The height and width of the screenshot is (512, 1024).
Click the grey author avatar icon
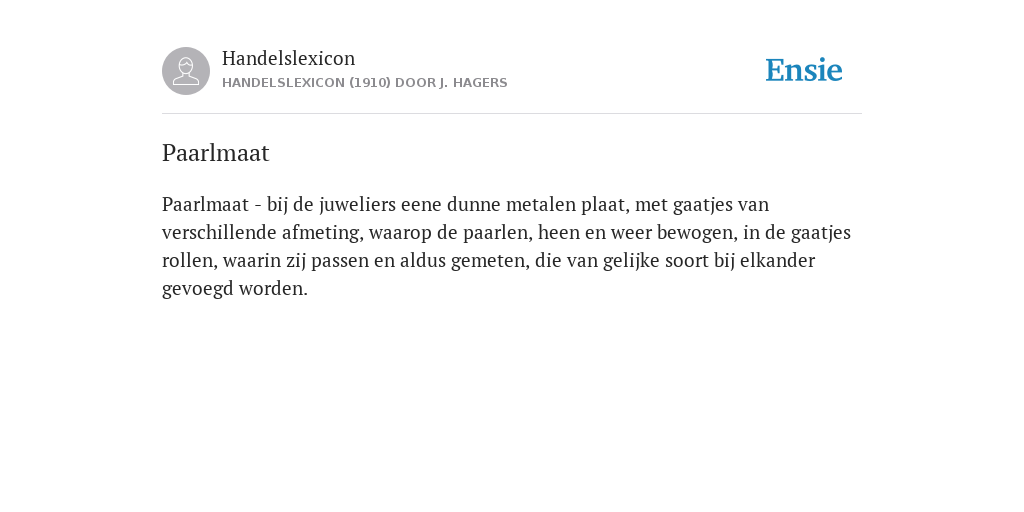pyautogui.click(x=186, y=71)
